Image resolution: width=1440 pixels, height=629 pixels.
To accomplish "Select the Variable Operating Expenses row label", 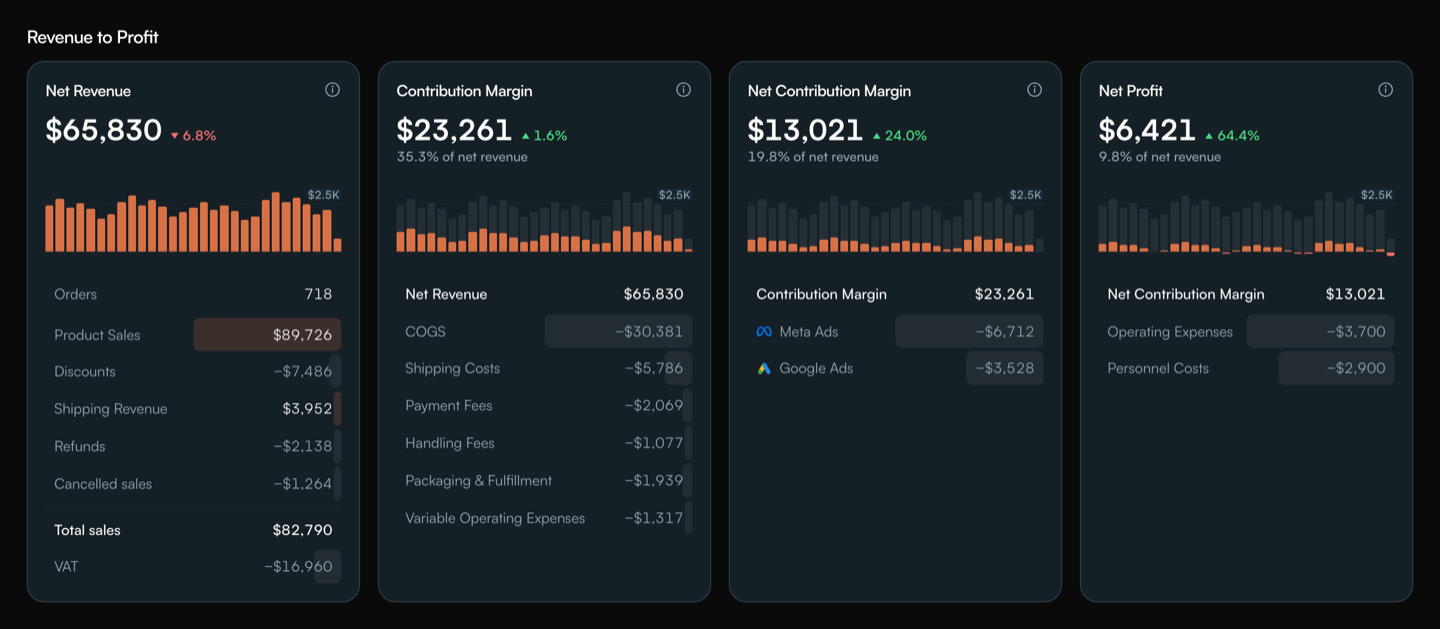I will (495, 518).
